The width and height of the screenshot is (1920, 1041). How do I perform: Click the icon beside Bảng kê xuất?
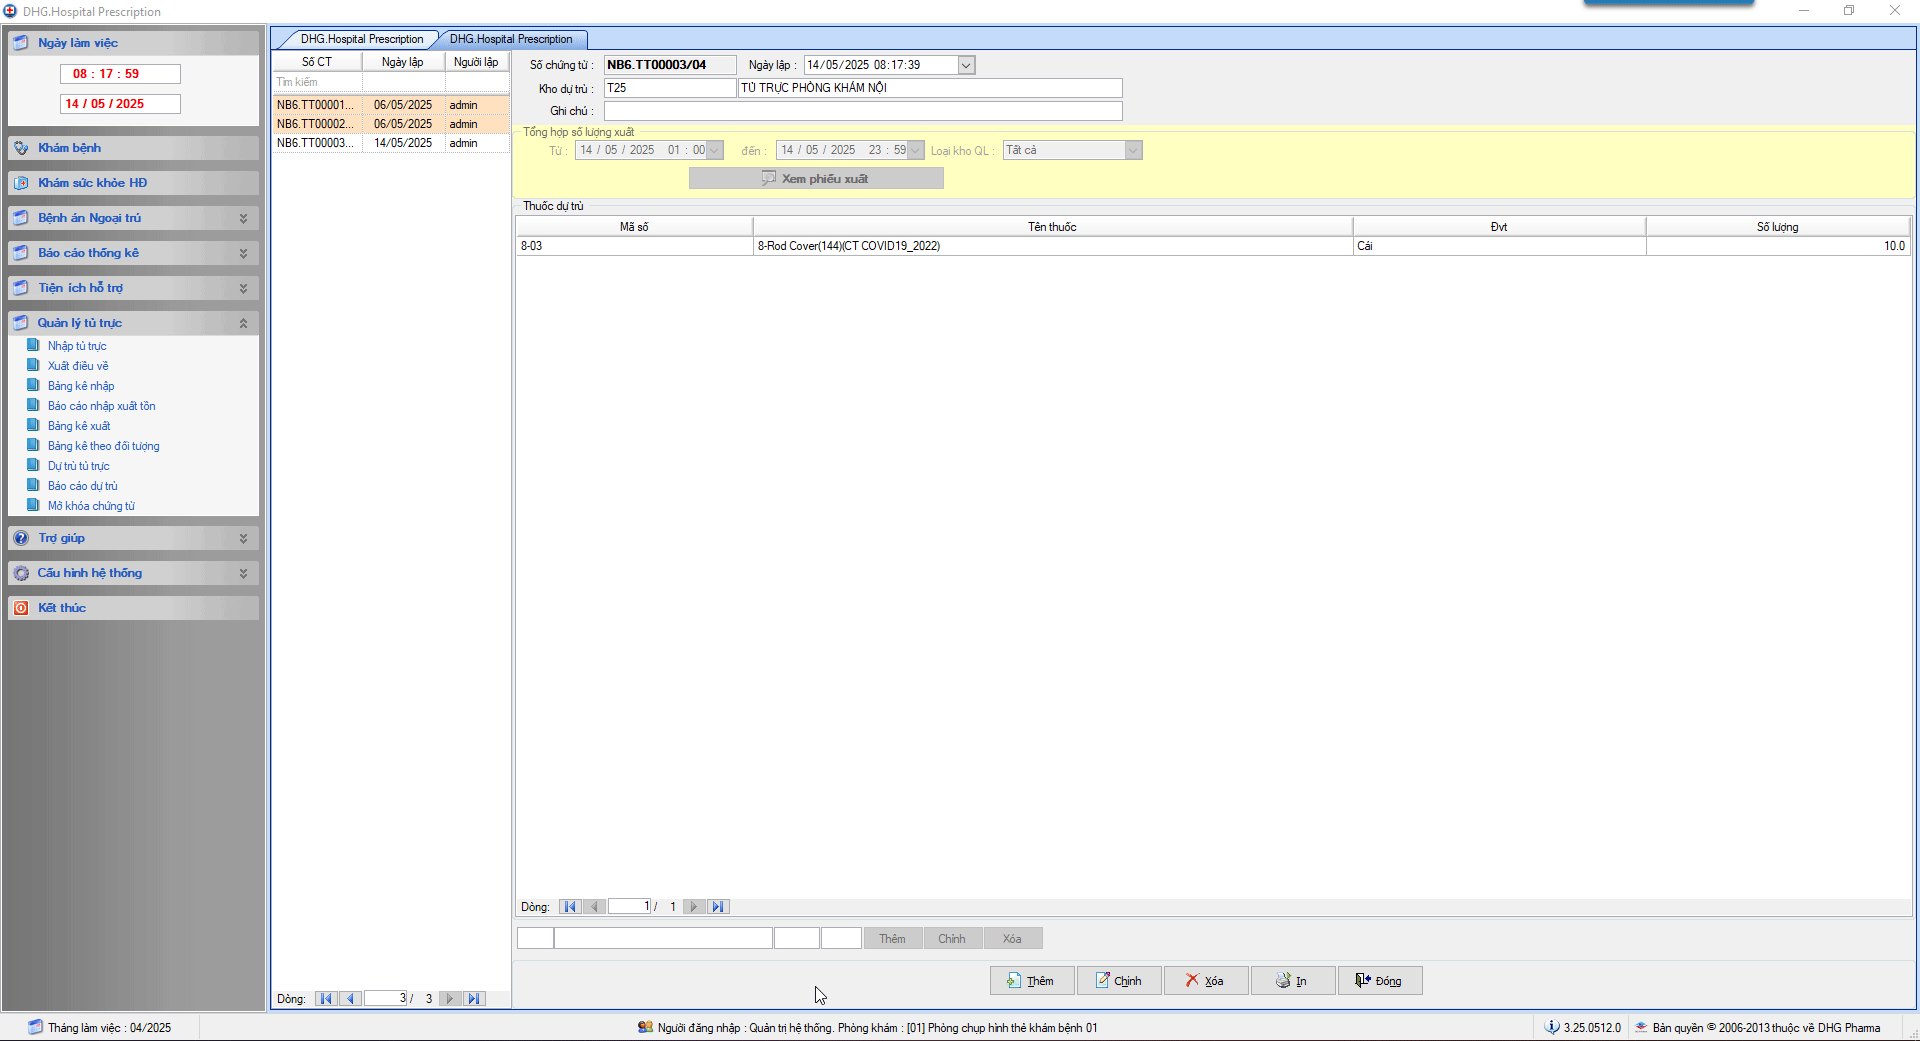[x=33, y=425]
